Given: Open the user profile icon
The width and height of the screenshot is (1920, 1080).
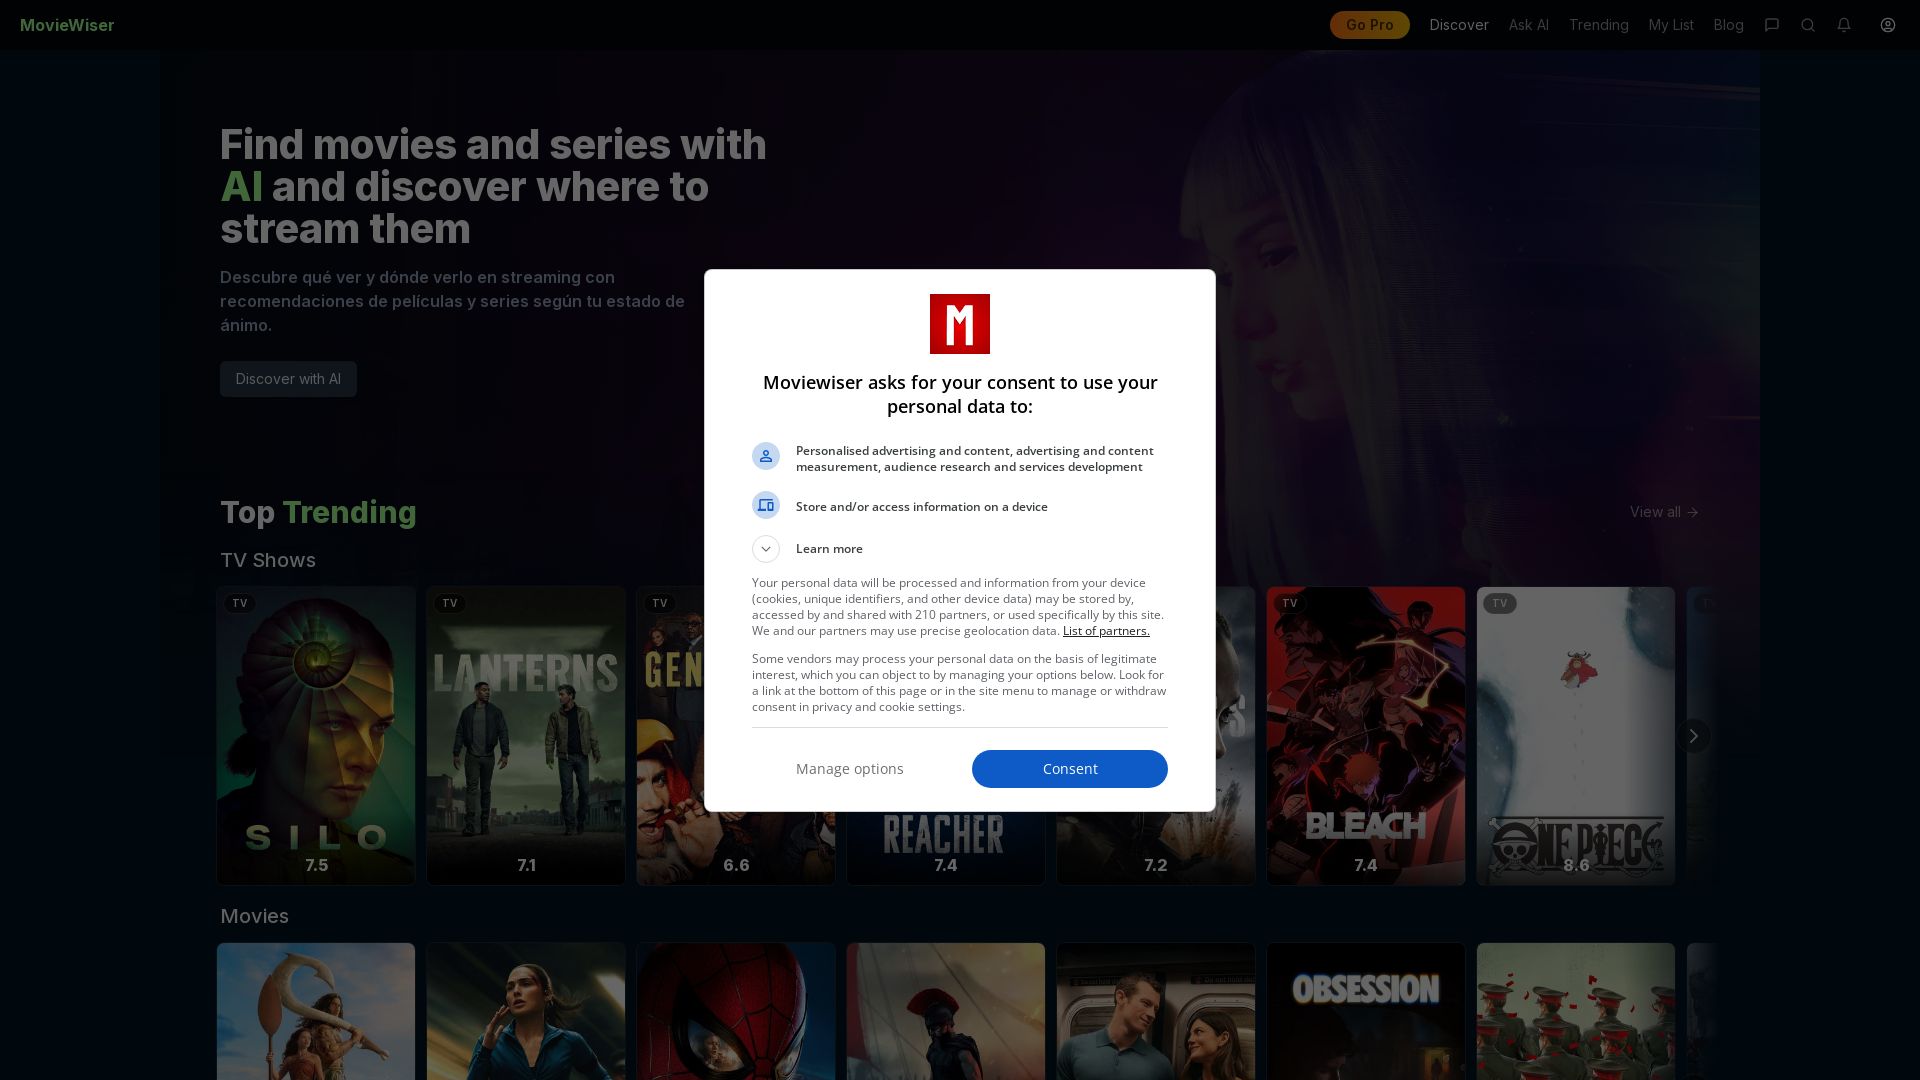Looking at the screenshot, I should [1888, 25].
